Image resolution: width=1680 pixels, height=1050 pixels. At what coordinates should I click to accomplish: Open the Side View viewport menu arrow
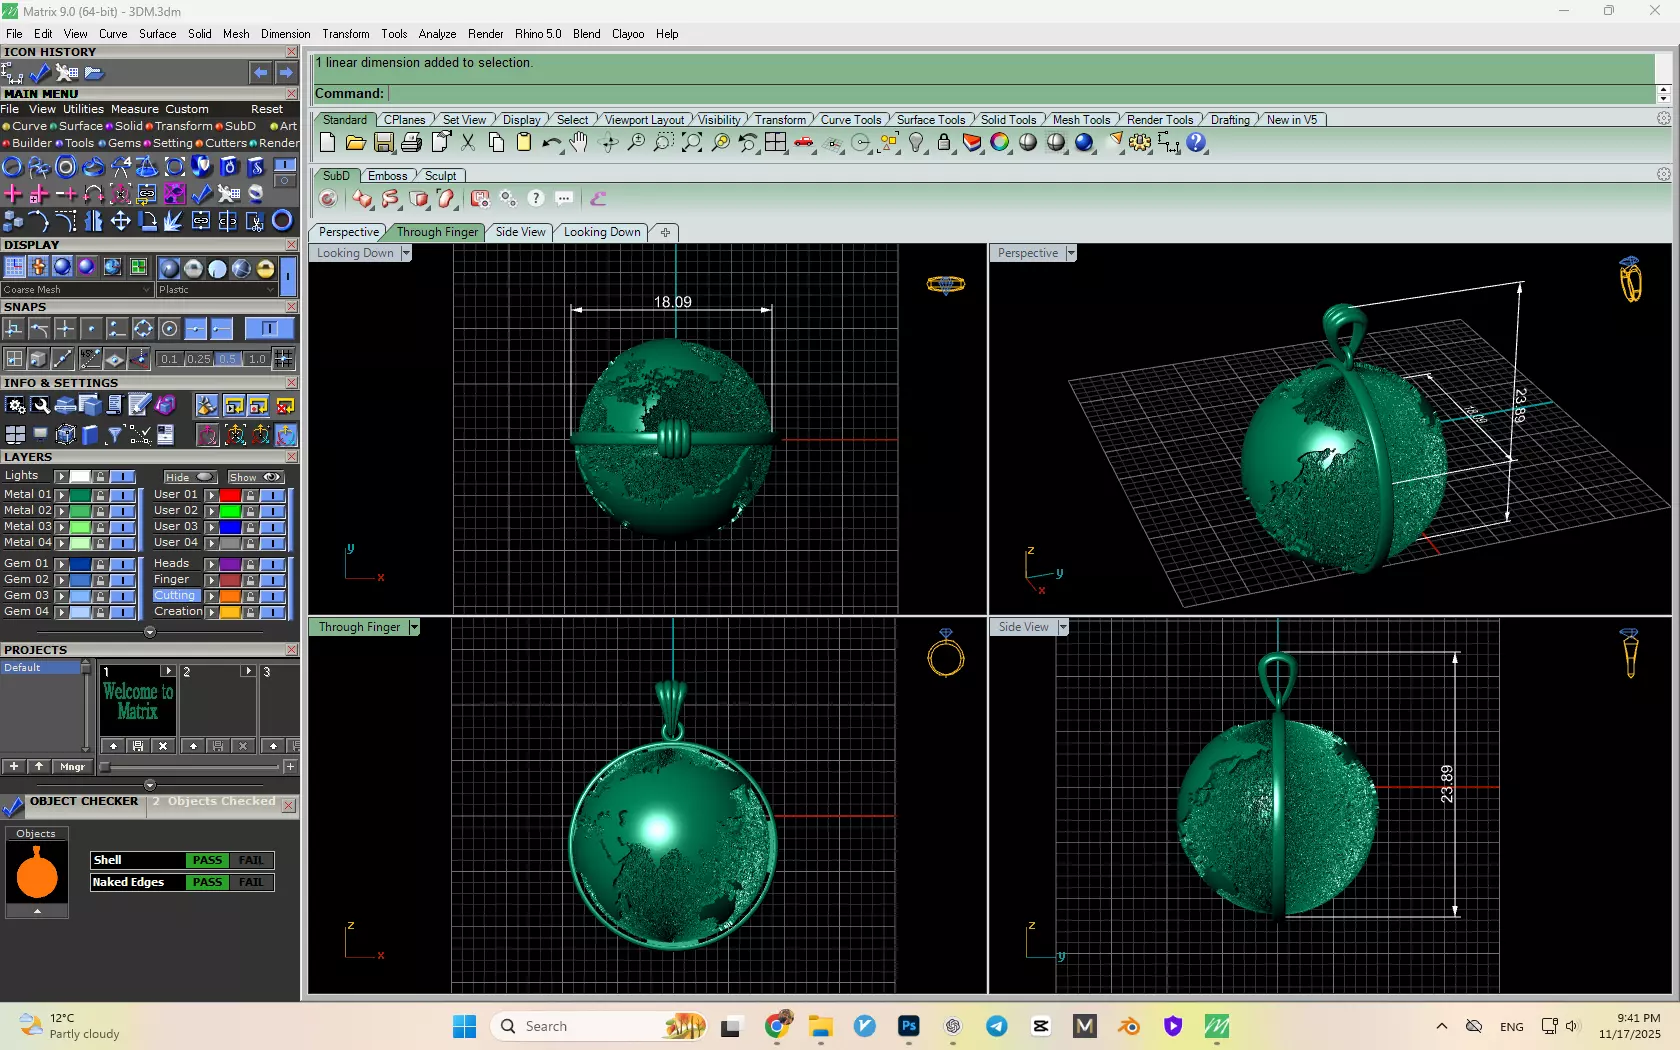pyautogui.click(x=1063, y=627)
